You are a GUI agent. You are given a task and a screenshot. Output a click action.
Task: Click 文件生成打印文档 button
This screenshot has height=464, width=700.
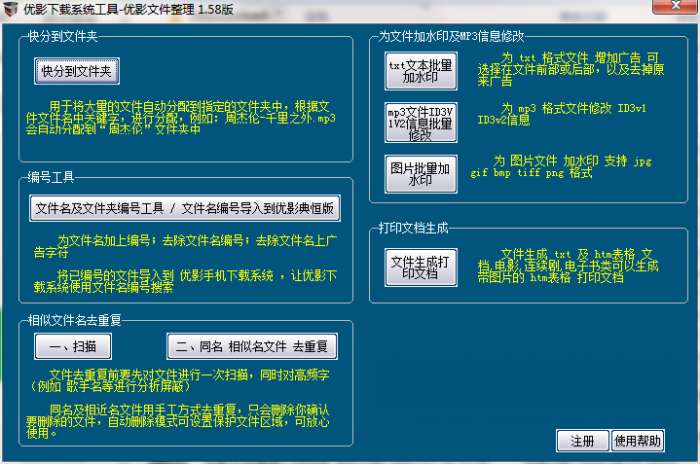tap(421, 268)
